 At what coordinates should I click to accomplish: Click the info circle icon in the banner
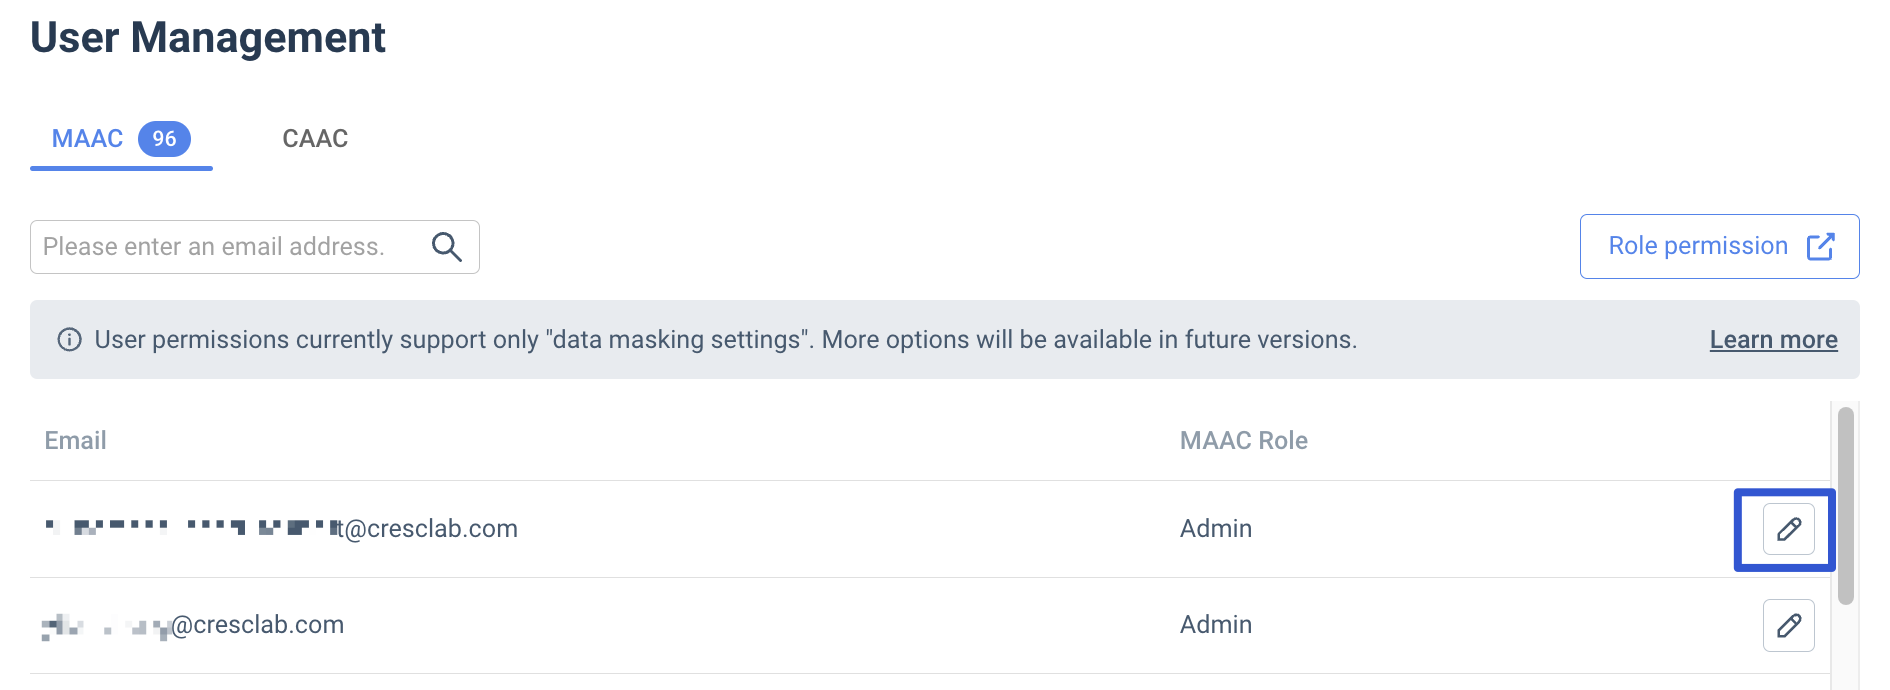coord(69,340)
